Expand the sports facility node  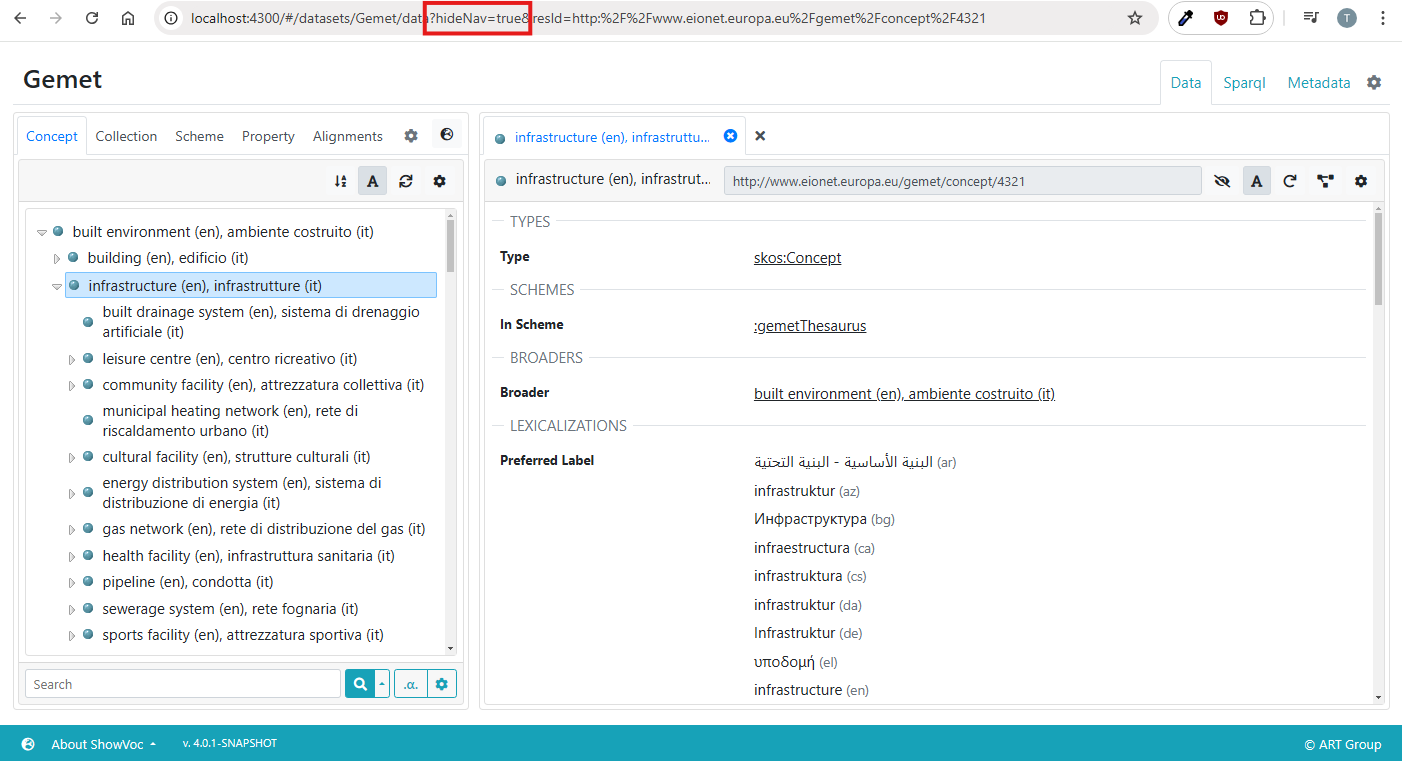click(72, 635)
